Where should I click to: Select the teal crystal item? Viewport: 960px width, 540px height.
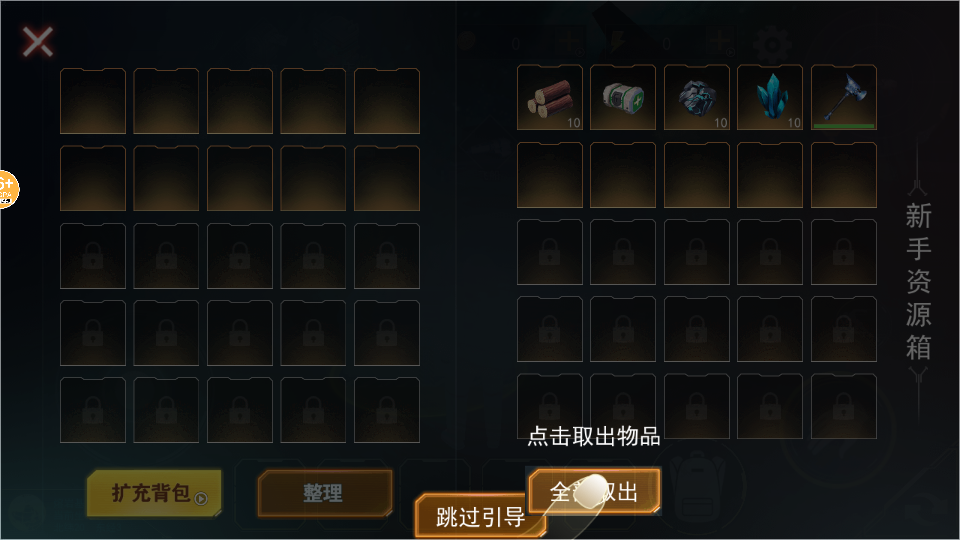click(x=770, y=97)
